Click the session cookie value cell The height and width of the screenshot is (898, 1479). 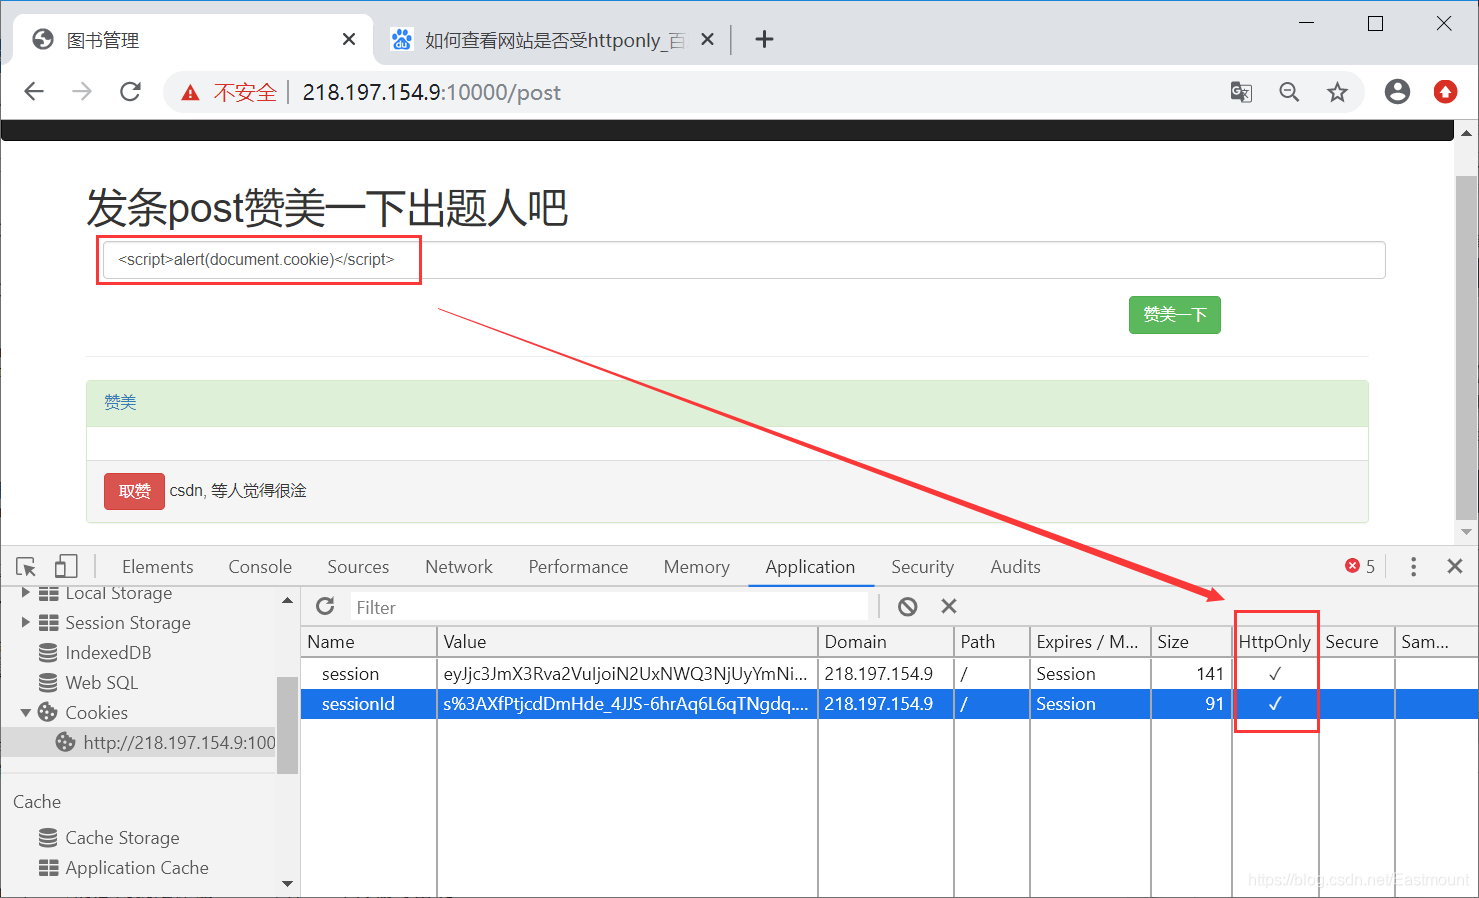click(627, 674)
